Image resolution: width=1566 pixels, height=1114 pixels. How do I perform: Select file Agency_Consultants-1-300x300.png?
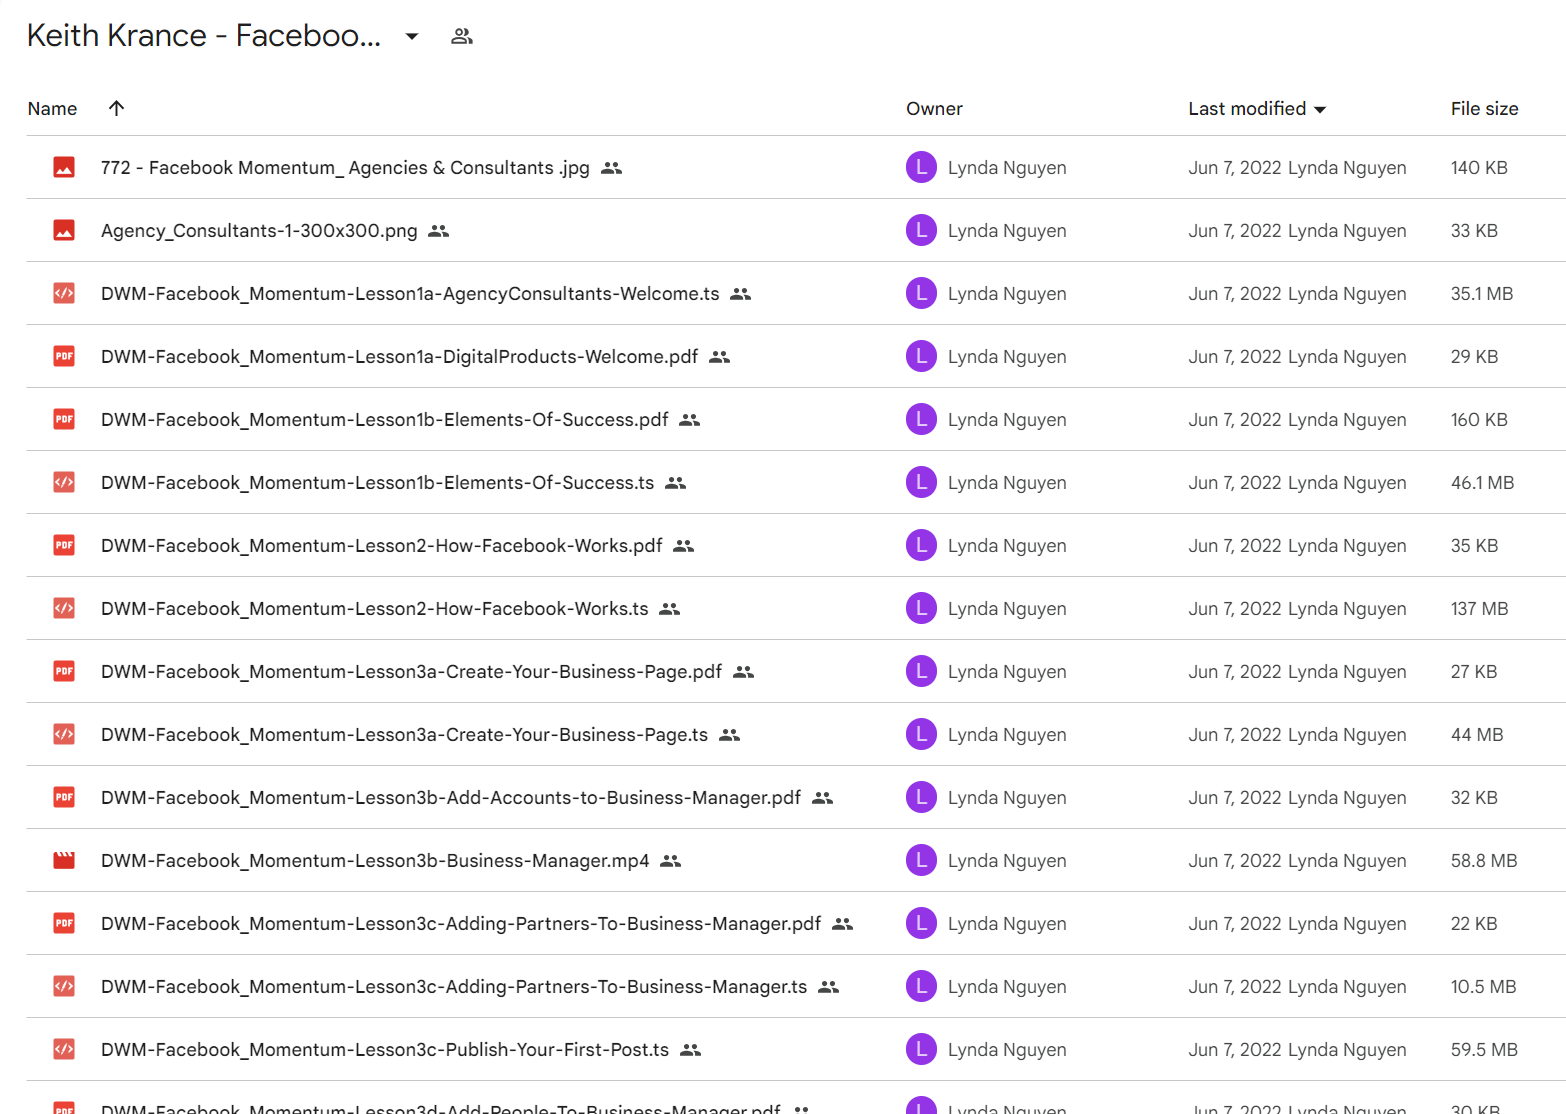259,230
